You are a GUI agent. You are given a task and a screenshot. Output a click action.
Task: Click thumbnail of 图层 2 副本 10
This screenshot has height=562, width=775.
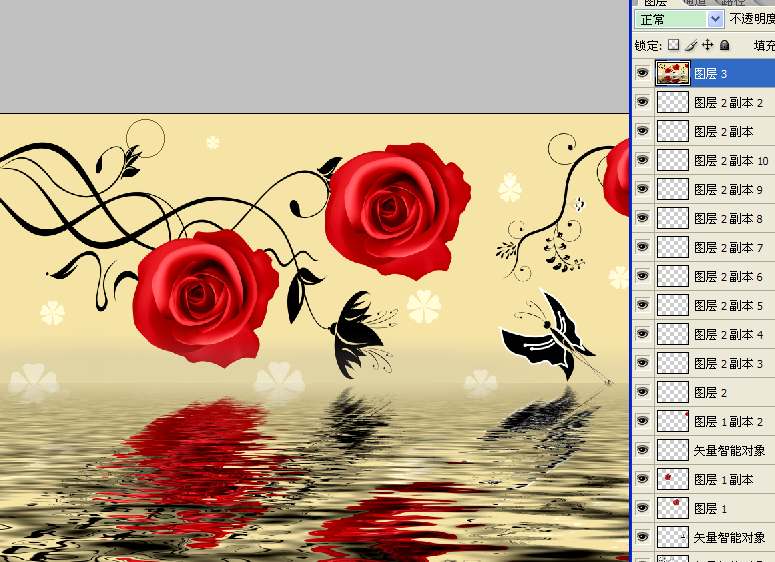click(673, 160)
